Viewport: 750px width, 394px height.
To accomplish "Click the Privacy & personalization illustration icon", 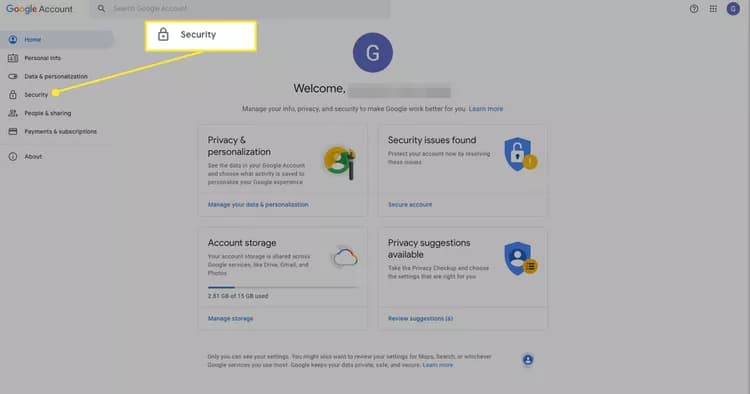I will 340,163.
